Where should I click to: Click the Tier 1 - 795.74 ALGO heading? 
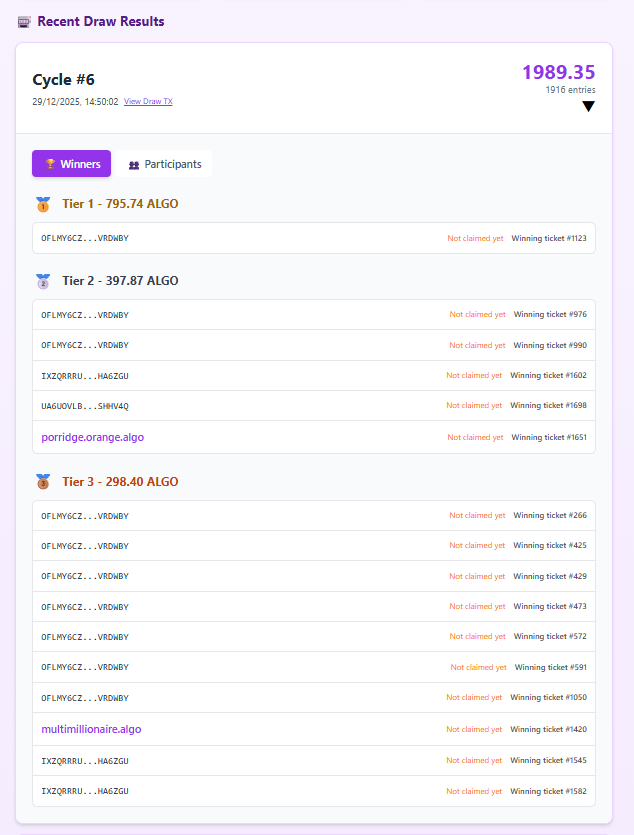click(x=120, y=204)
